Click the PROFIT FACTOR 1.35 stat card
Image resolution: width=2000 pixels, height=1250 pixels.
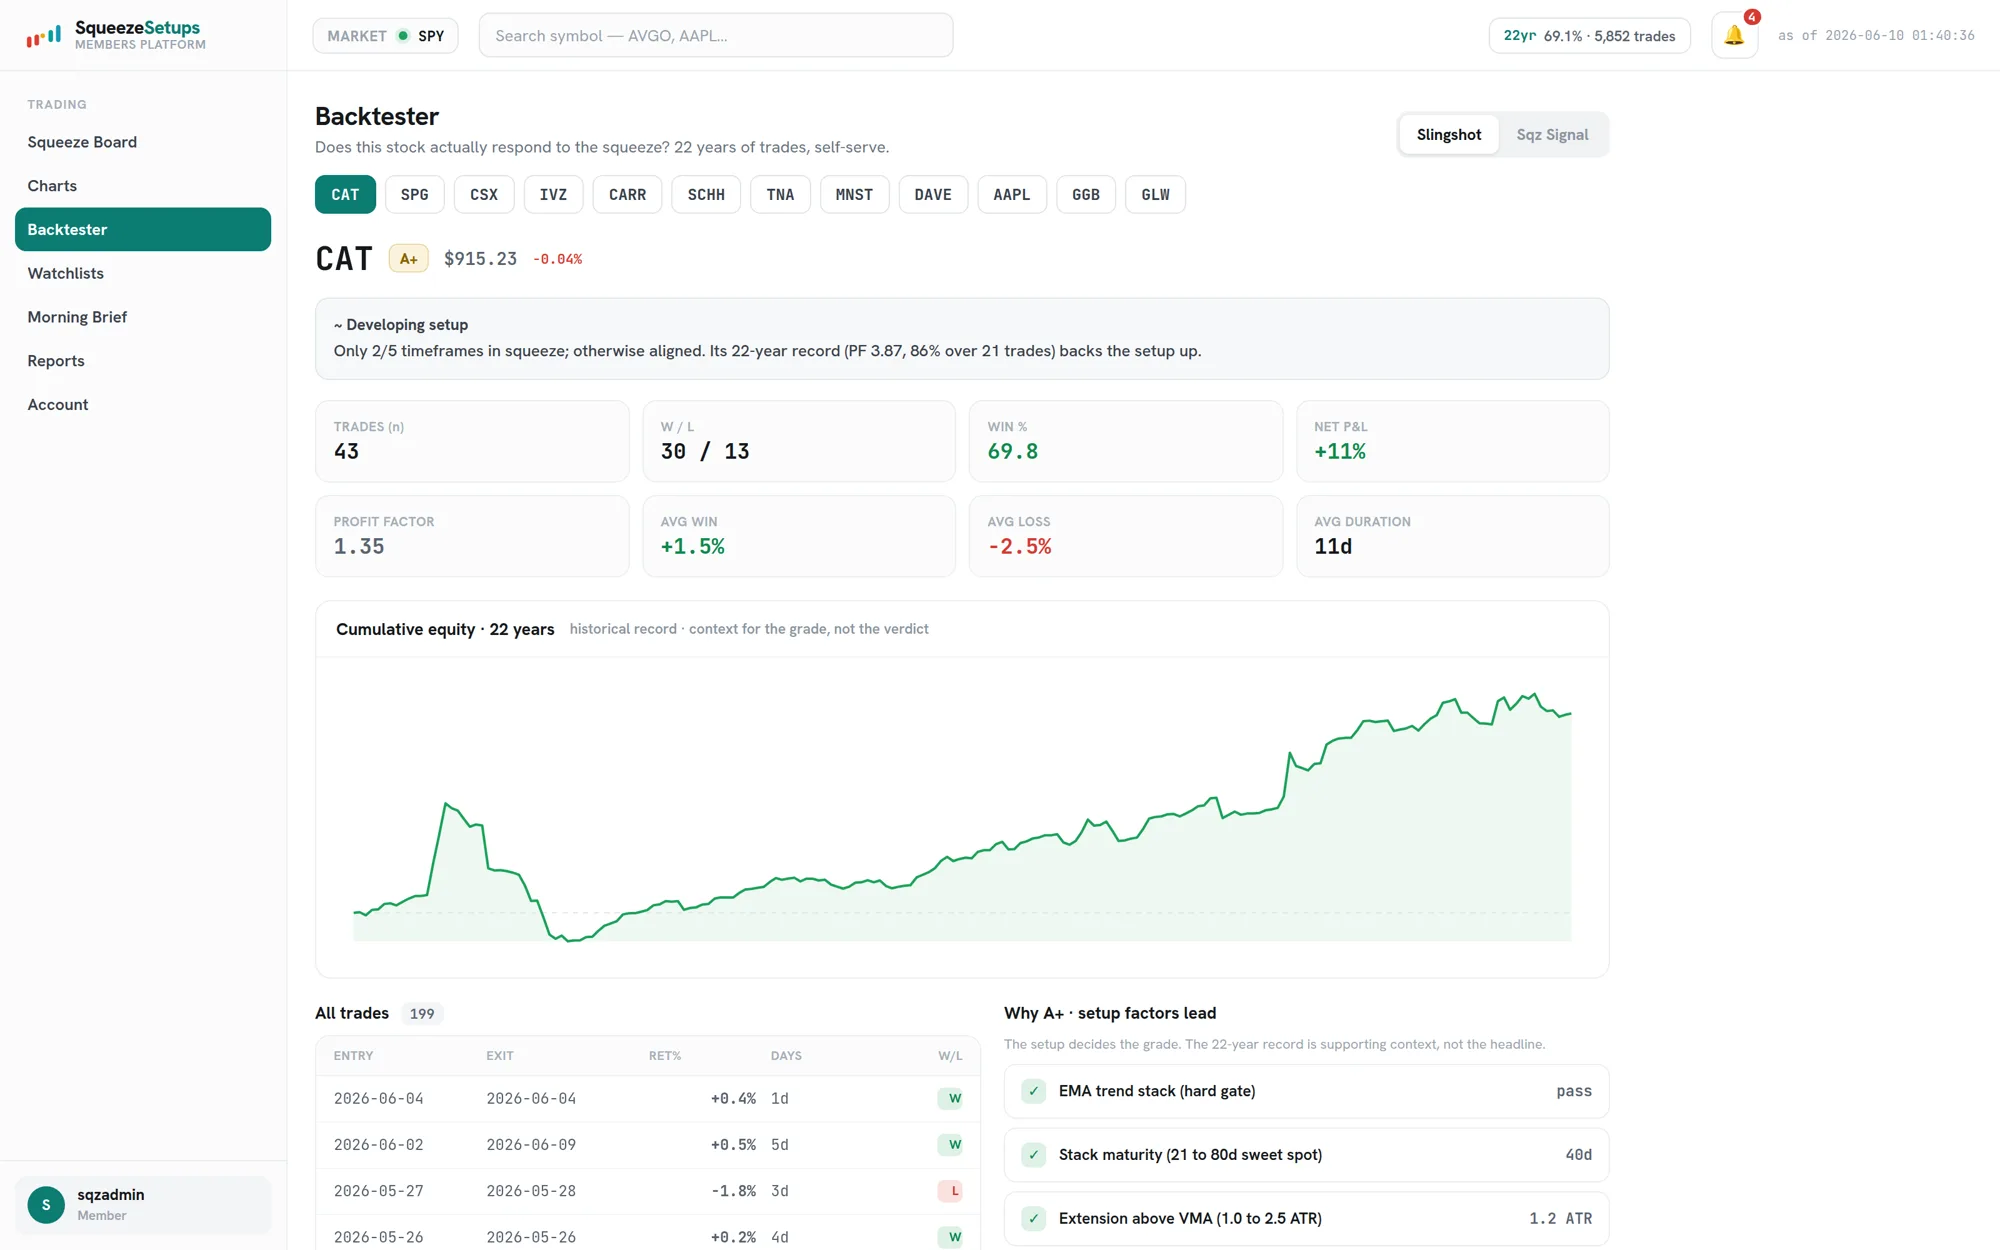click(x=472, y=536)
